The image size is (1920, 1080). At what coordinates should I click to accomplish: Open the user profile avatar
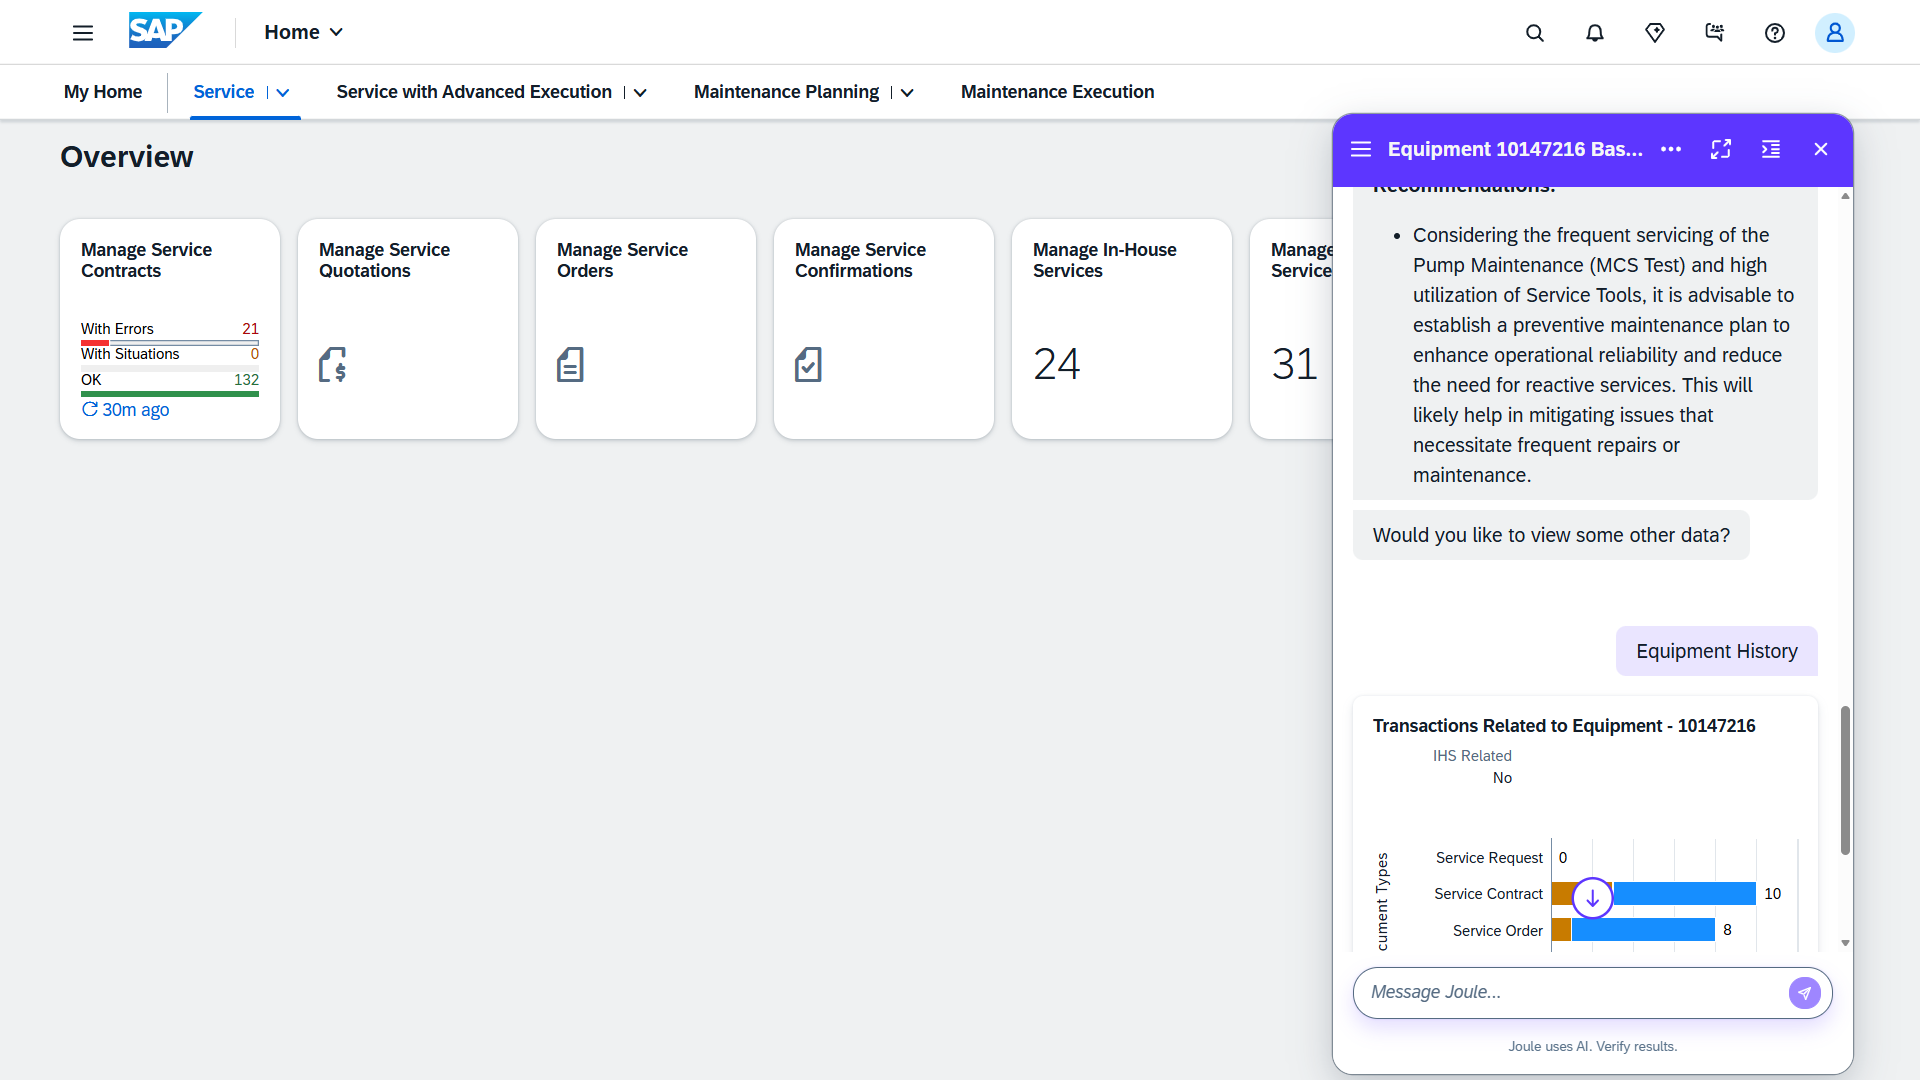1834,33
